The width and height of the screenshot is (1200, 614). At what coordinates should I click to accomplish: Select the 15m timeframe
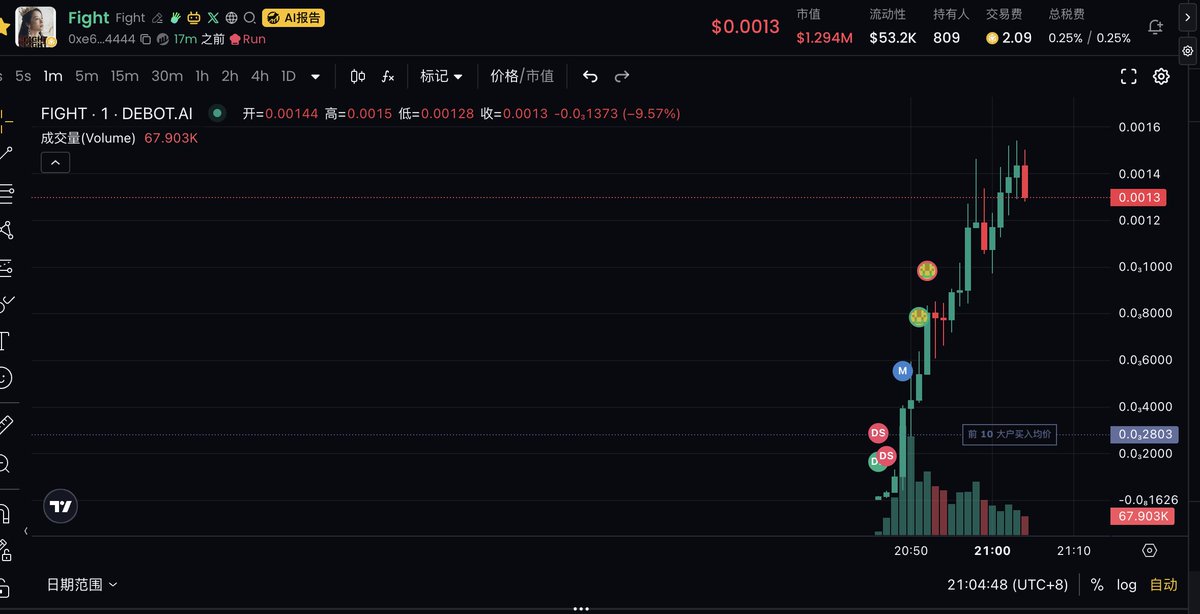pyautogui.click(x=125, y=76)
